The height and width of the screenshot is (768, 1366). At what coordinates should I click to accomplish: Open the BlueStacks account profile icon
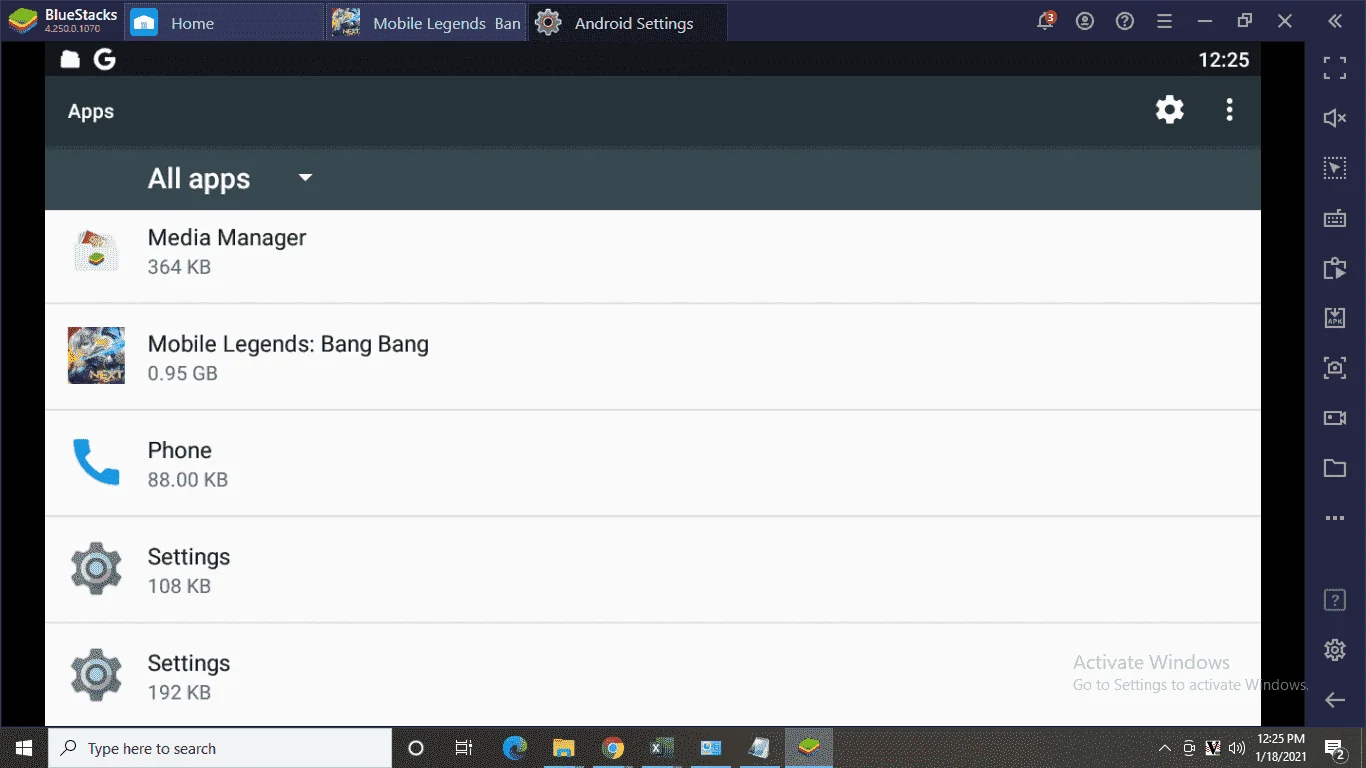coord(1086,21)
